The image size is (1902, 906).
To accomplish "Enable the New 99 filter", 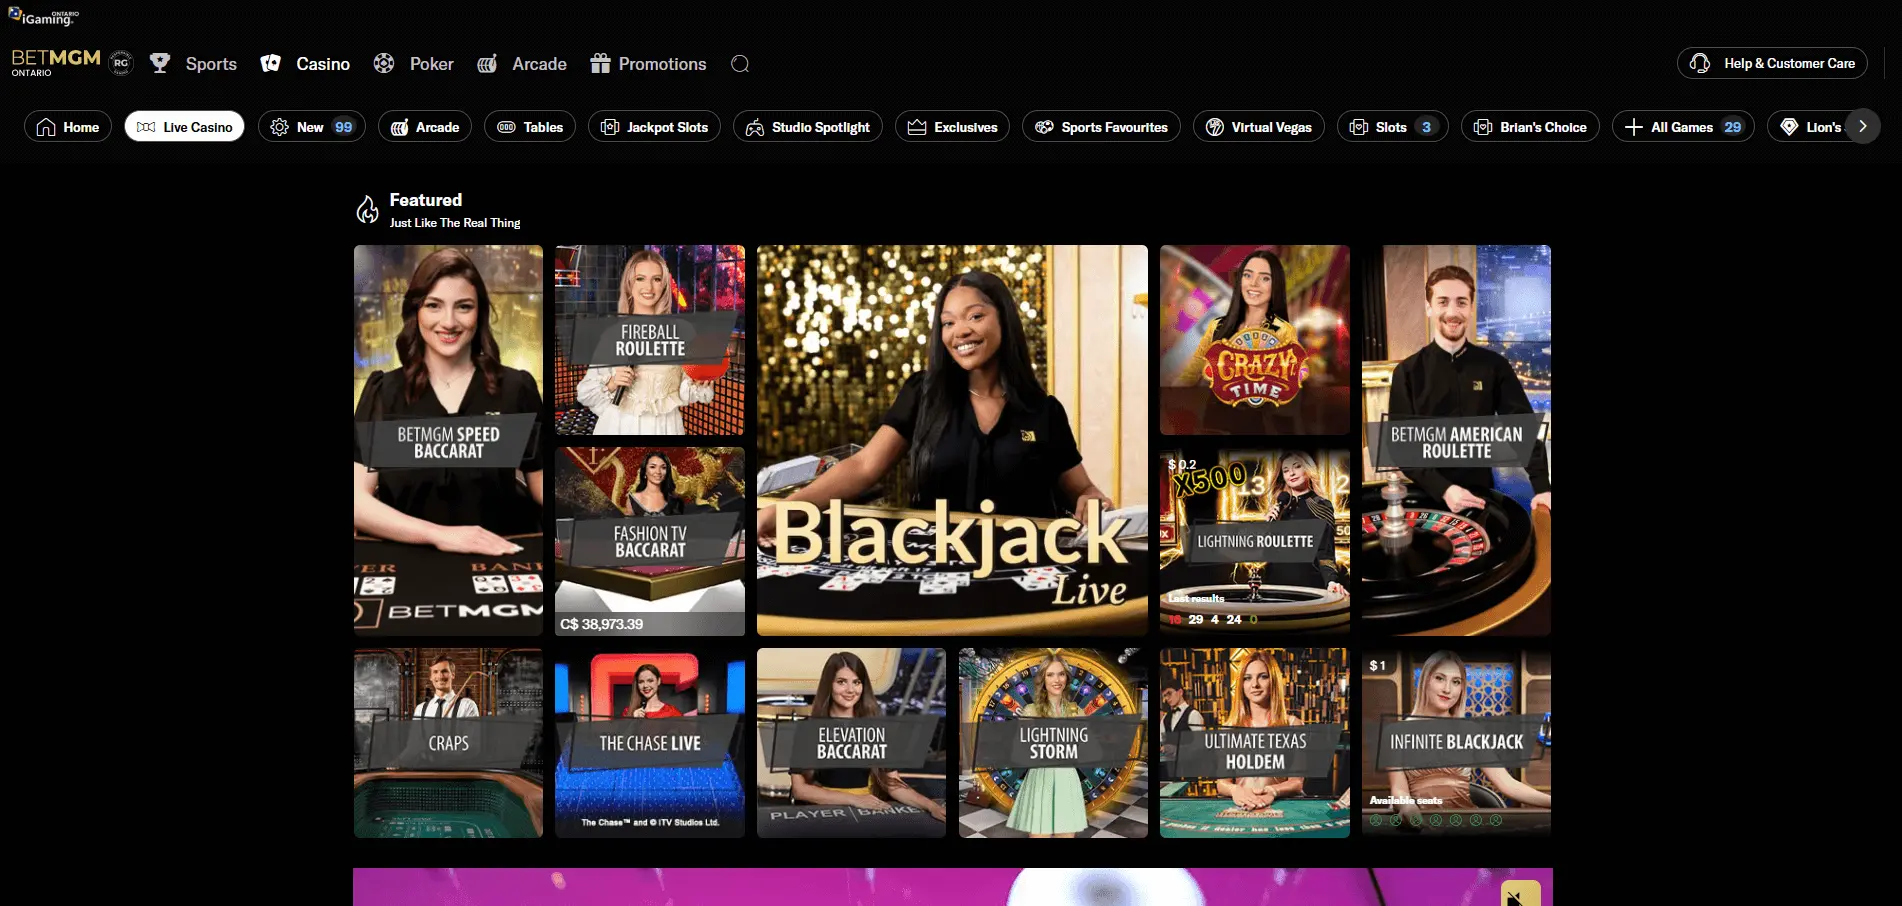I will 311,126.
